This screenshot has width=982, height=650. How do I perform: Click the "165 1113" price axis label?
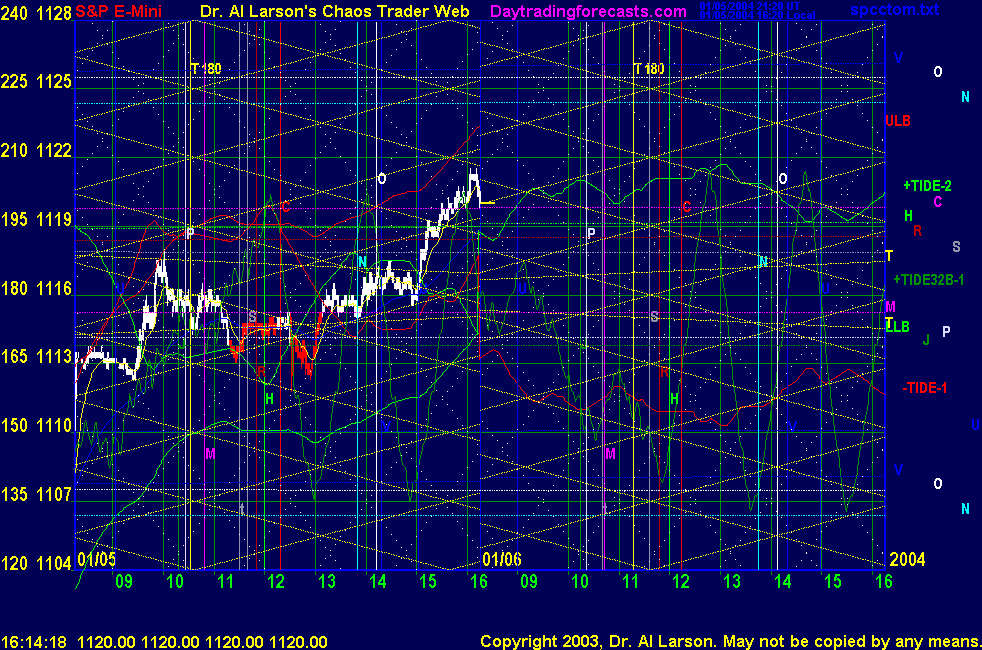[x=36, y=357]
